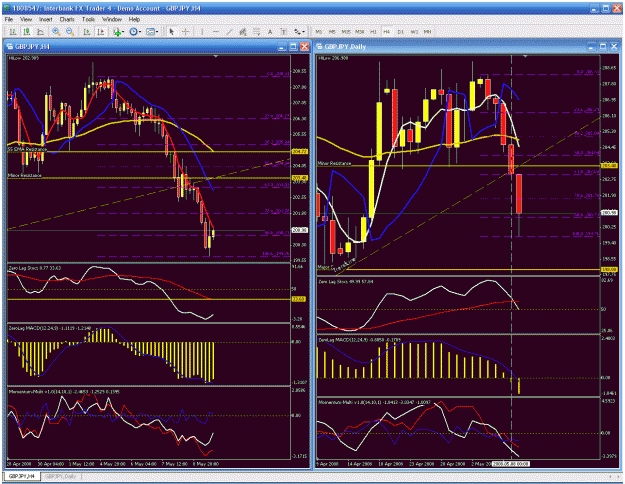Click chart shift triangle marker on H4 chart
The width and height of the screenshot is (625, 484).
click(x=216, y=57)
